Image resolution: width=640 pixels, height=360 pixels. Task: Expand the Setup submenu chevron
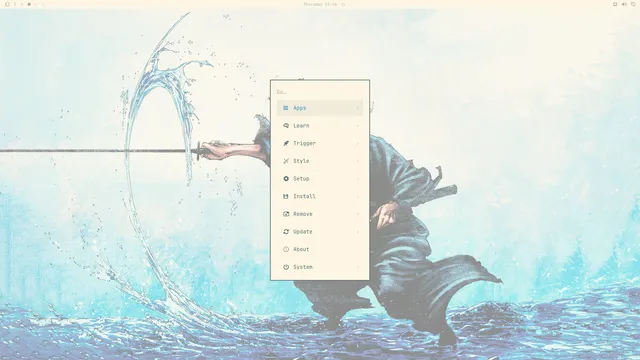point(358,179)
